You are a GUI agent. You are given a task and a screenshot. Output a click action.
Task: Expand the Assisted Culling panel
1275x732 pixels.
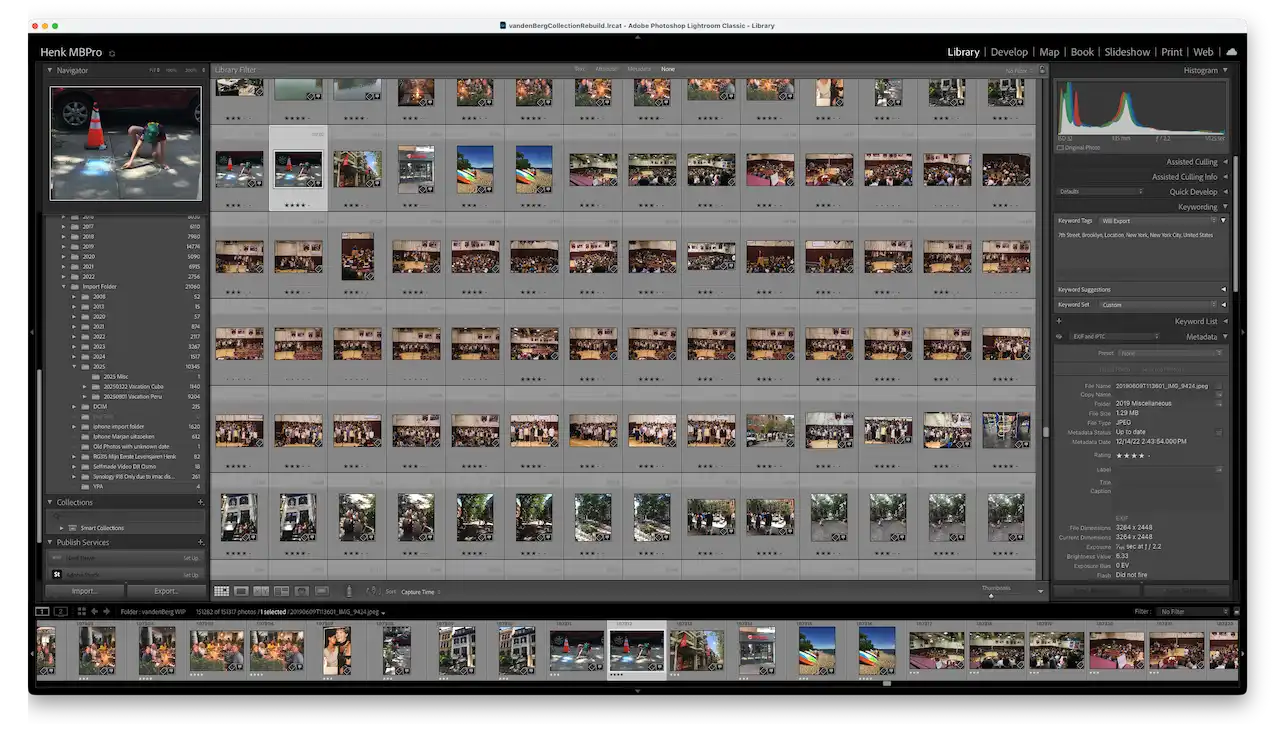1225,162
